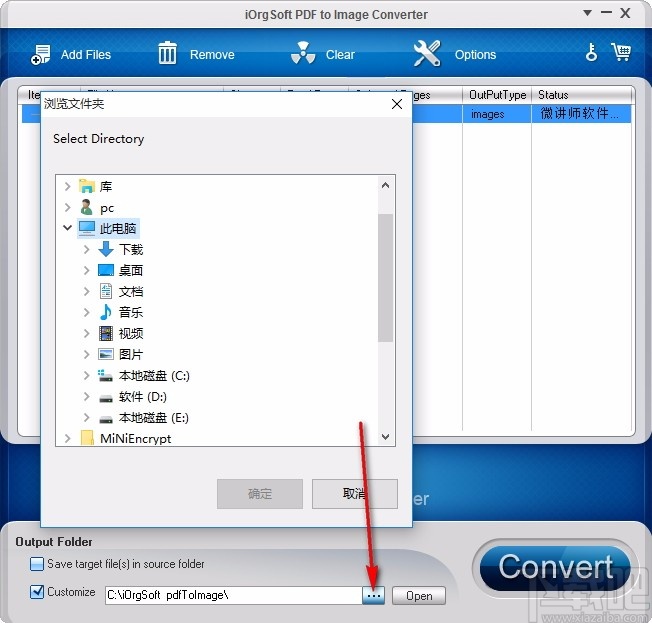Select the pc user folder name
This screenshot has height=623, width=652.
pyautogui.click(x=107, y=208)
